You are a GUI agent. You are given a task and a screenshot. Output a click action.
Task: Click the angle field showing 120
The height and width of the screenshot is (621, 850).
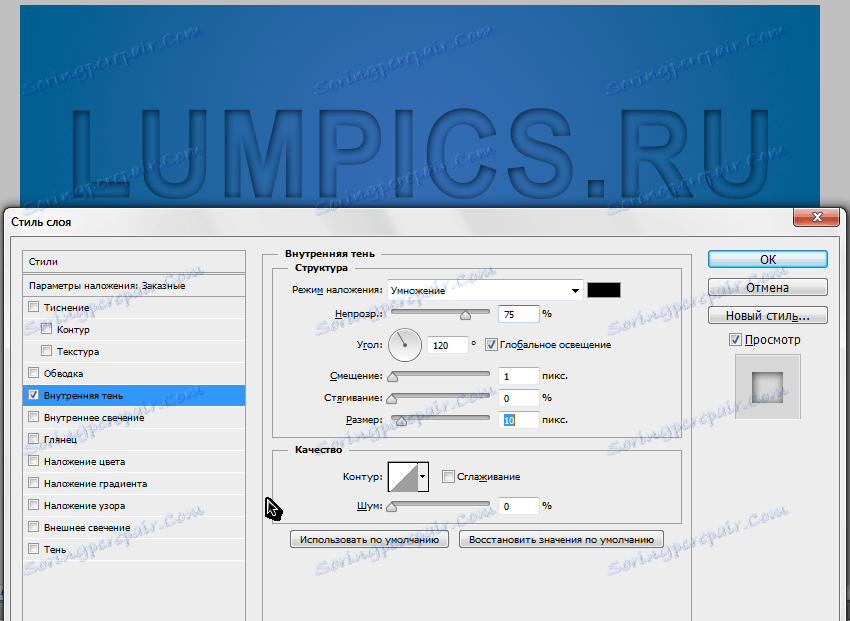[x=448, y=345]
